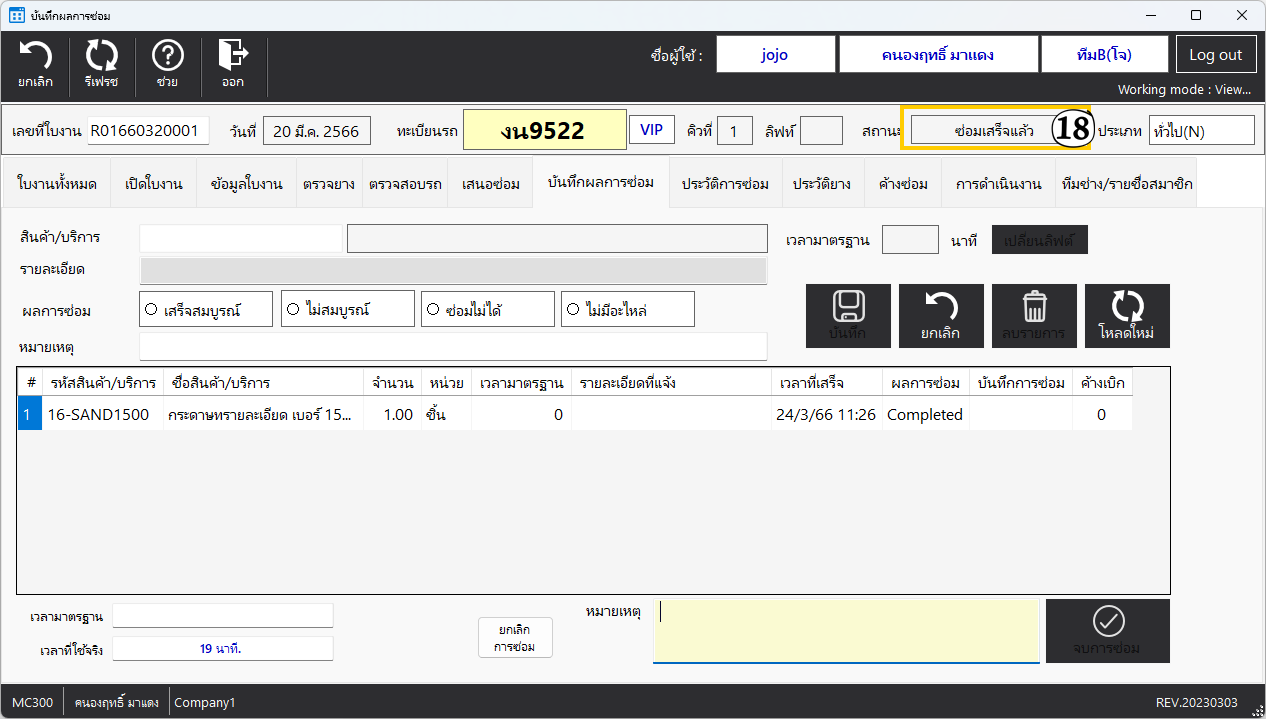The height and width of the screenshot is (719, 1266).
Task: Open the ตรวจสอบรถ tab
Action: [x=405, y=184]
